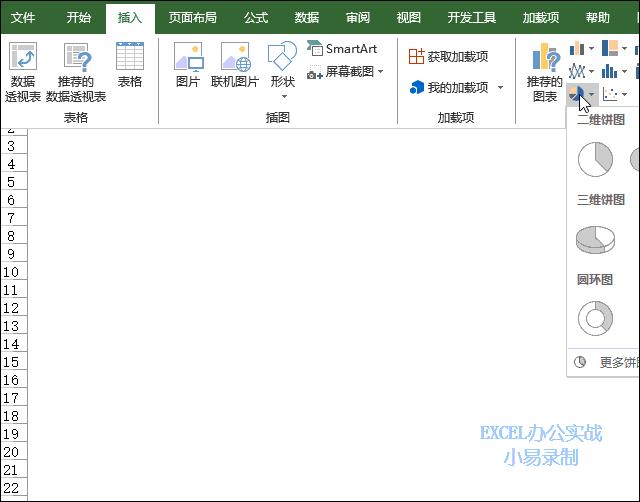This screenshot has width=640, height=502.
Task: Expand the 形状 dropdown arrow
Action: [284, 97]
